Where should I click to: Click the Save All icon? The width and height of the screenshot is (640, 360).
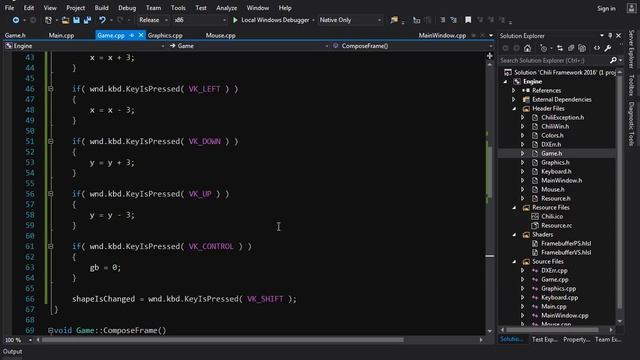87,20
